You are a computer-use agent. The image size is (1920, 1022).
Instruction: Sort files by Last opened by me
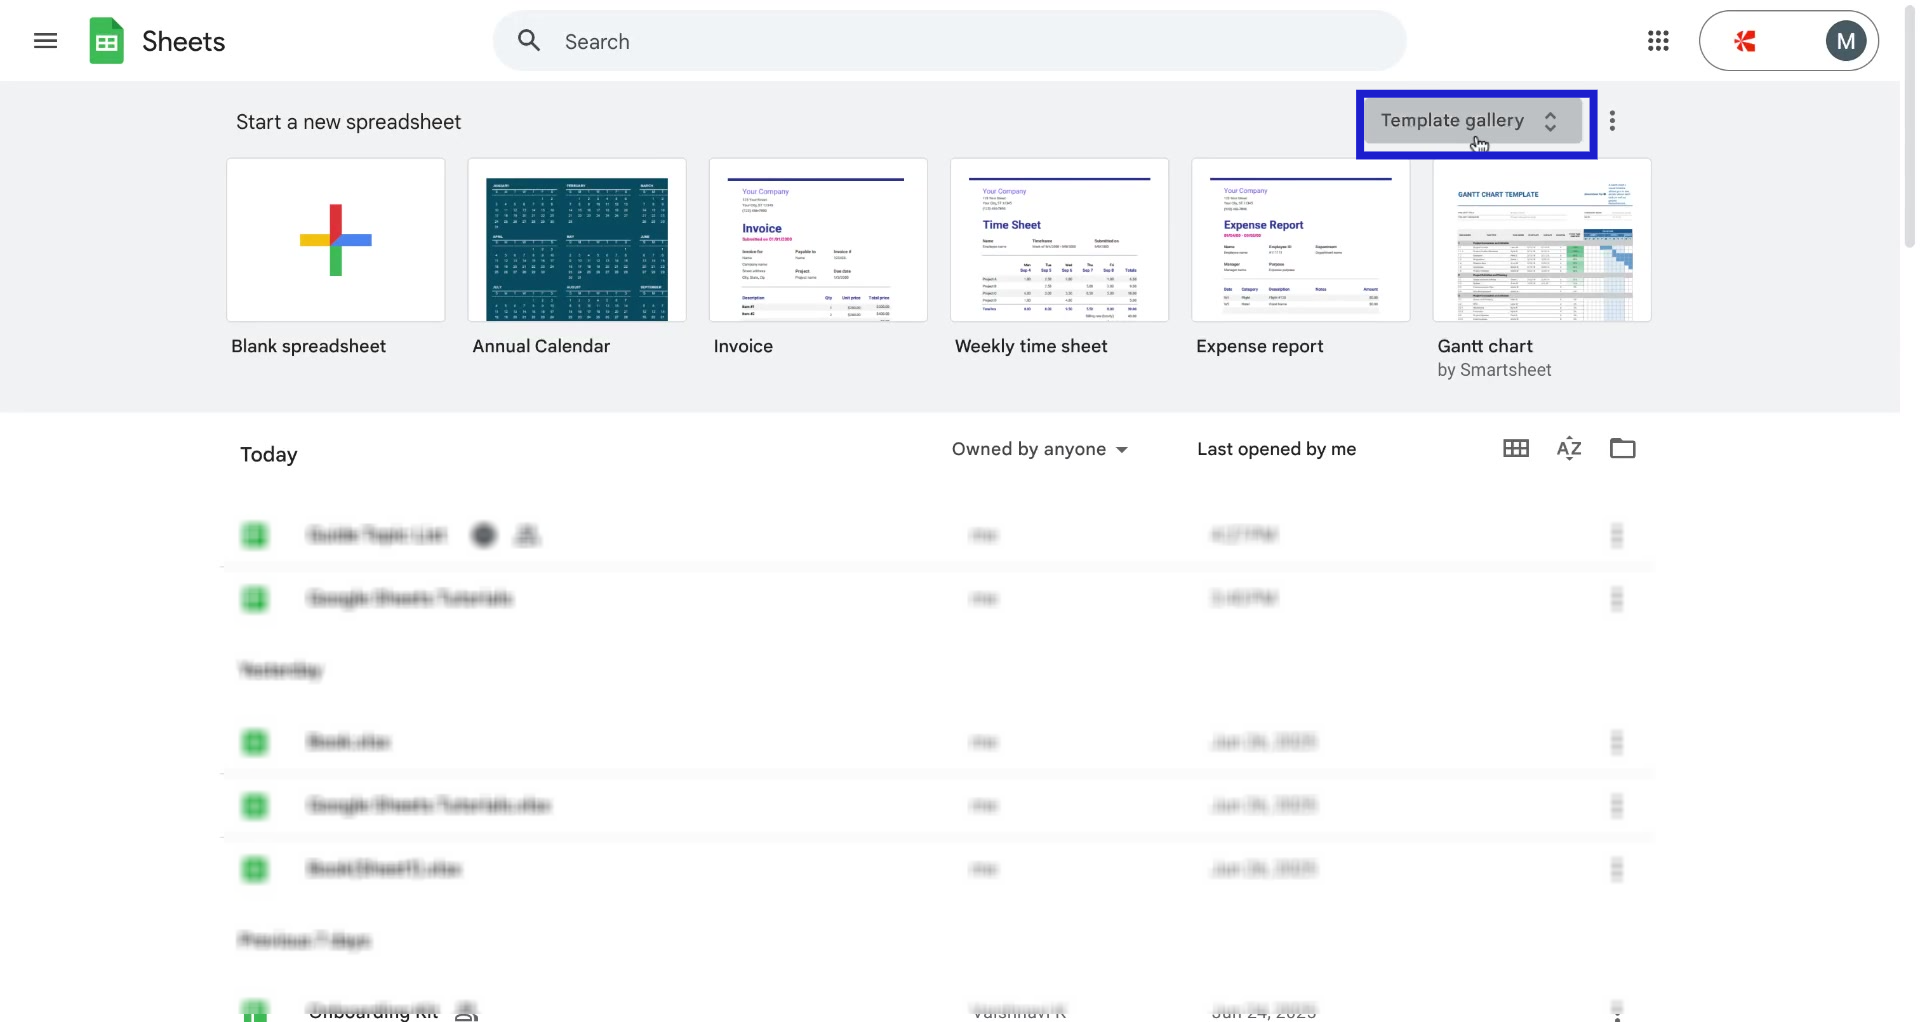pos(1276,449)
